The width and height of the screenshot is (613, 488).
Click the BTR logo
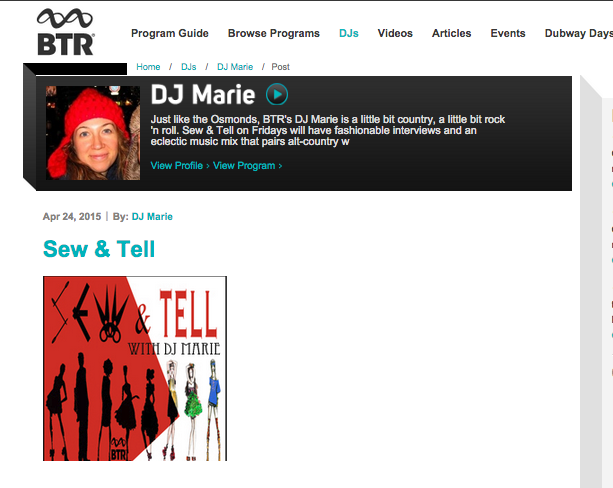pos(65,32)
